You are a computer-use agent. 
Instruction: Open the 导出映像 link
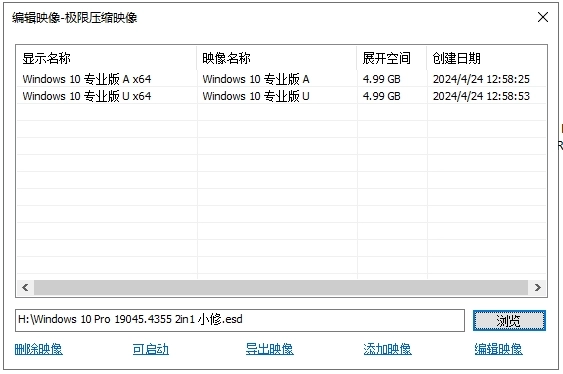pos(269,349)
